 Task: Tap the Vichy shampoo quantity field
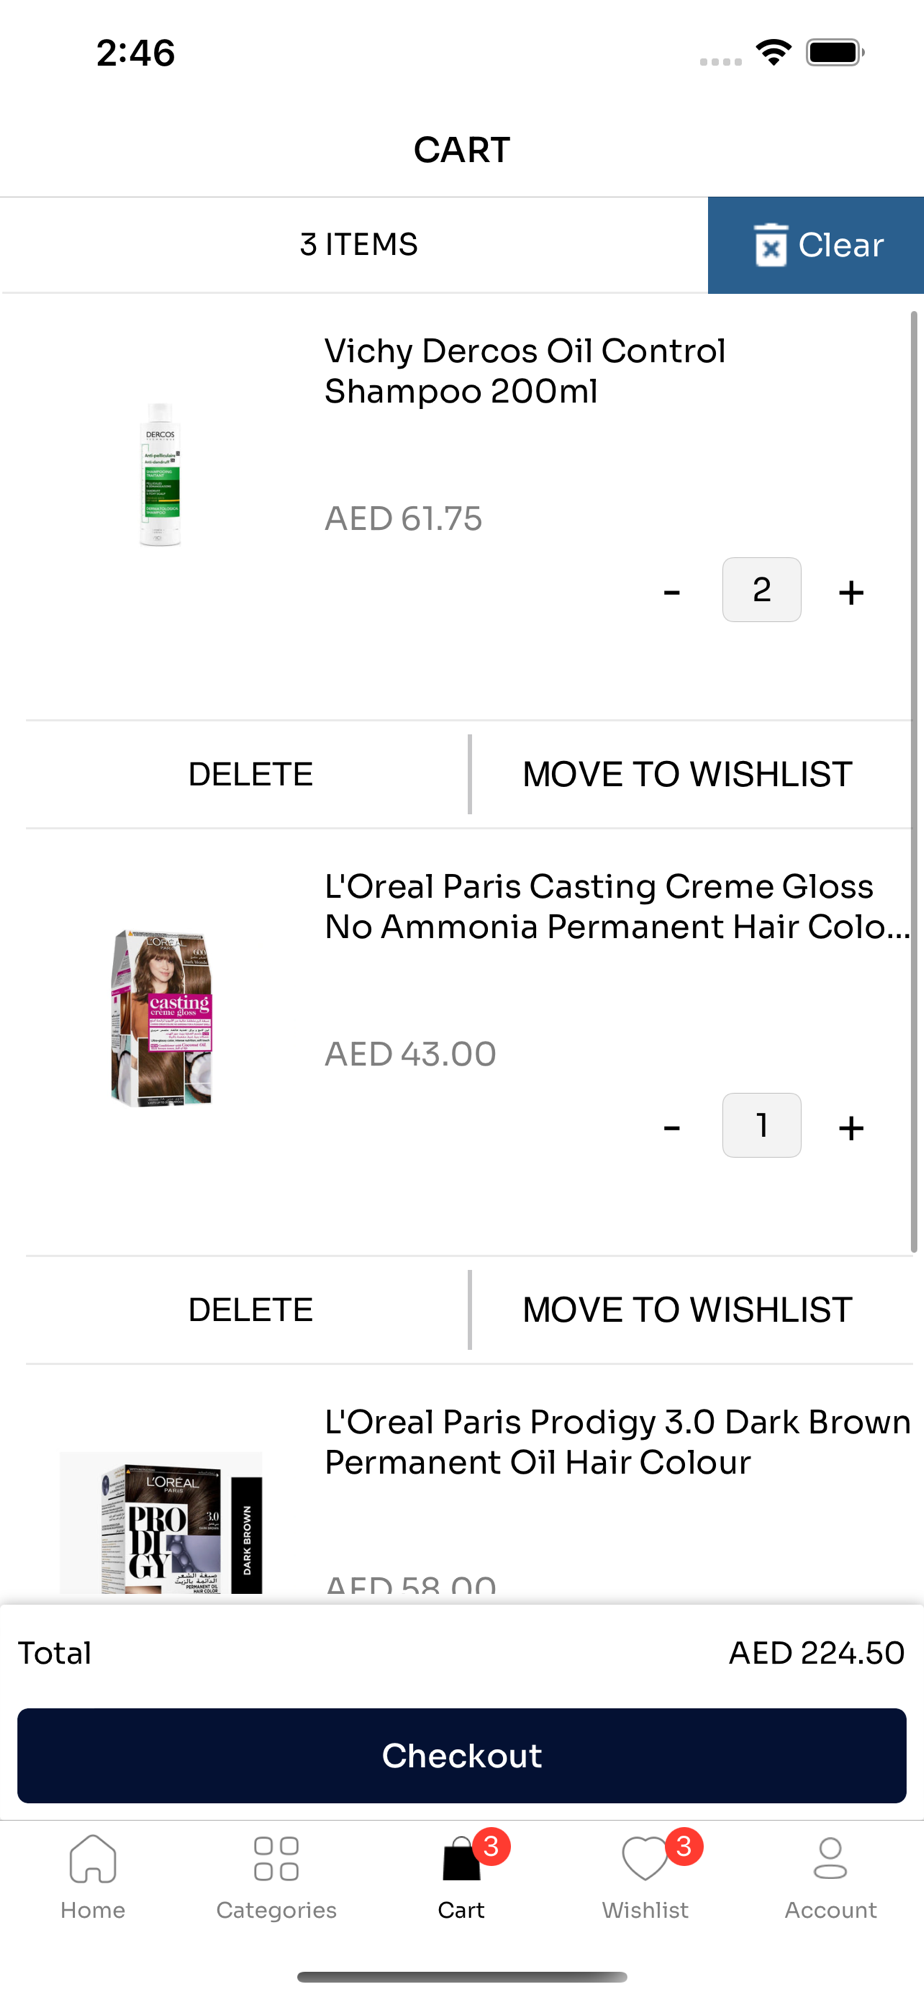click(x=762, y=590)
